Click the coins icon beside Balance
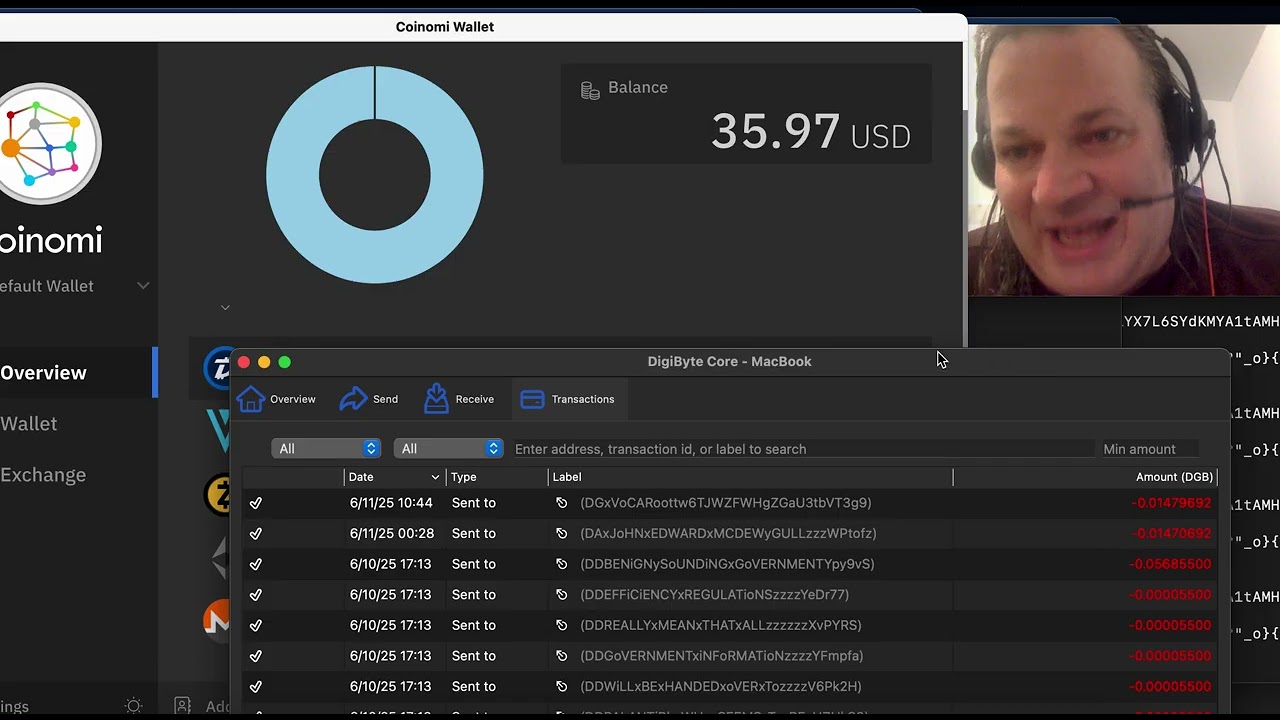Image resolution: width=1280 pixels, height=720 pixels. [x=590, y=90]
